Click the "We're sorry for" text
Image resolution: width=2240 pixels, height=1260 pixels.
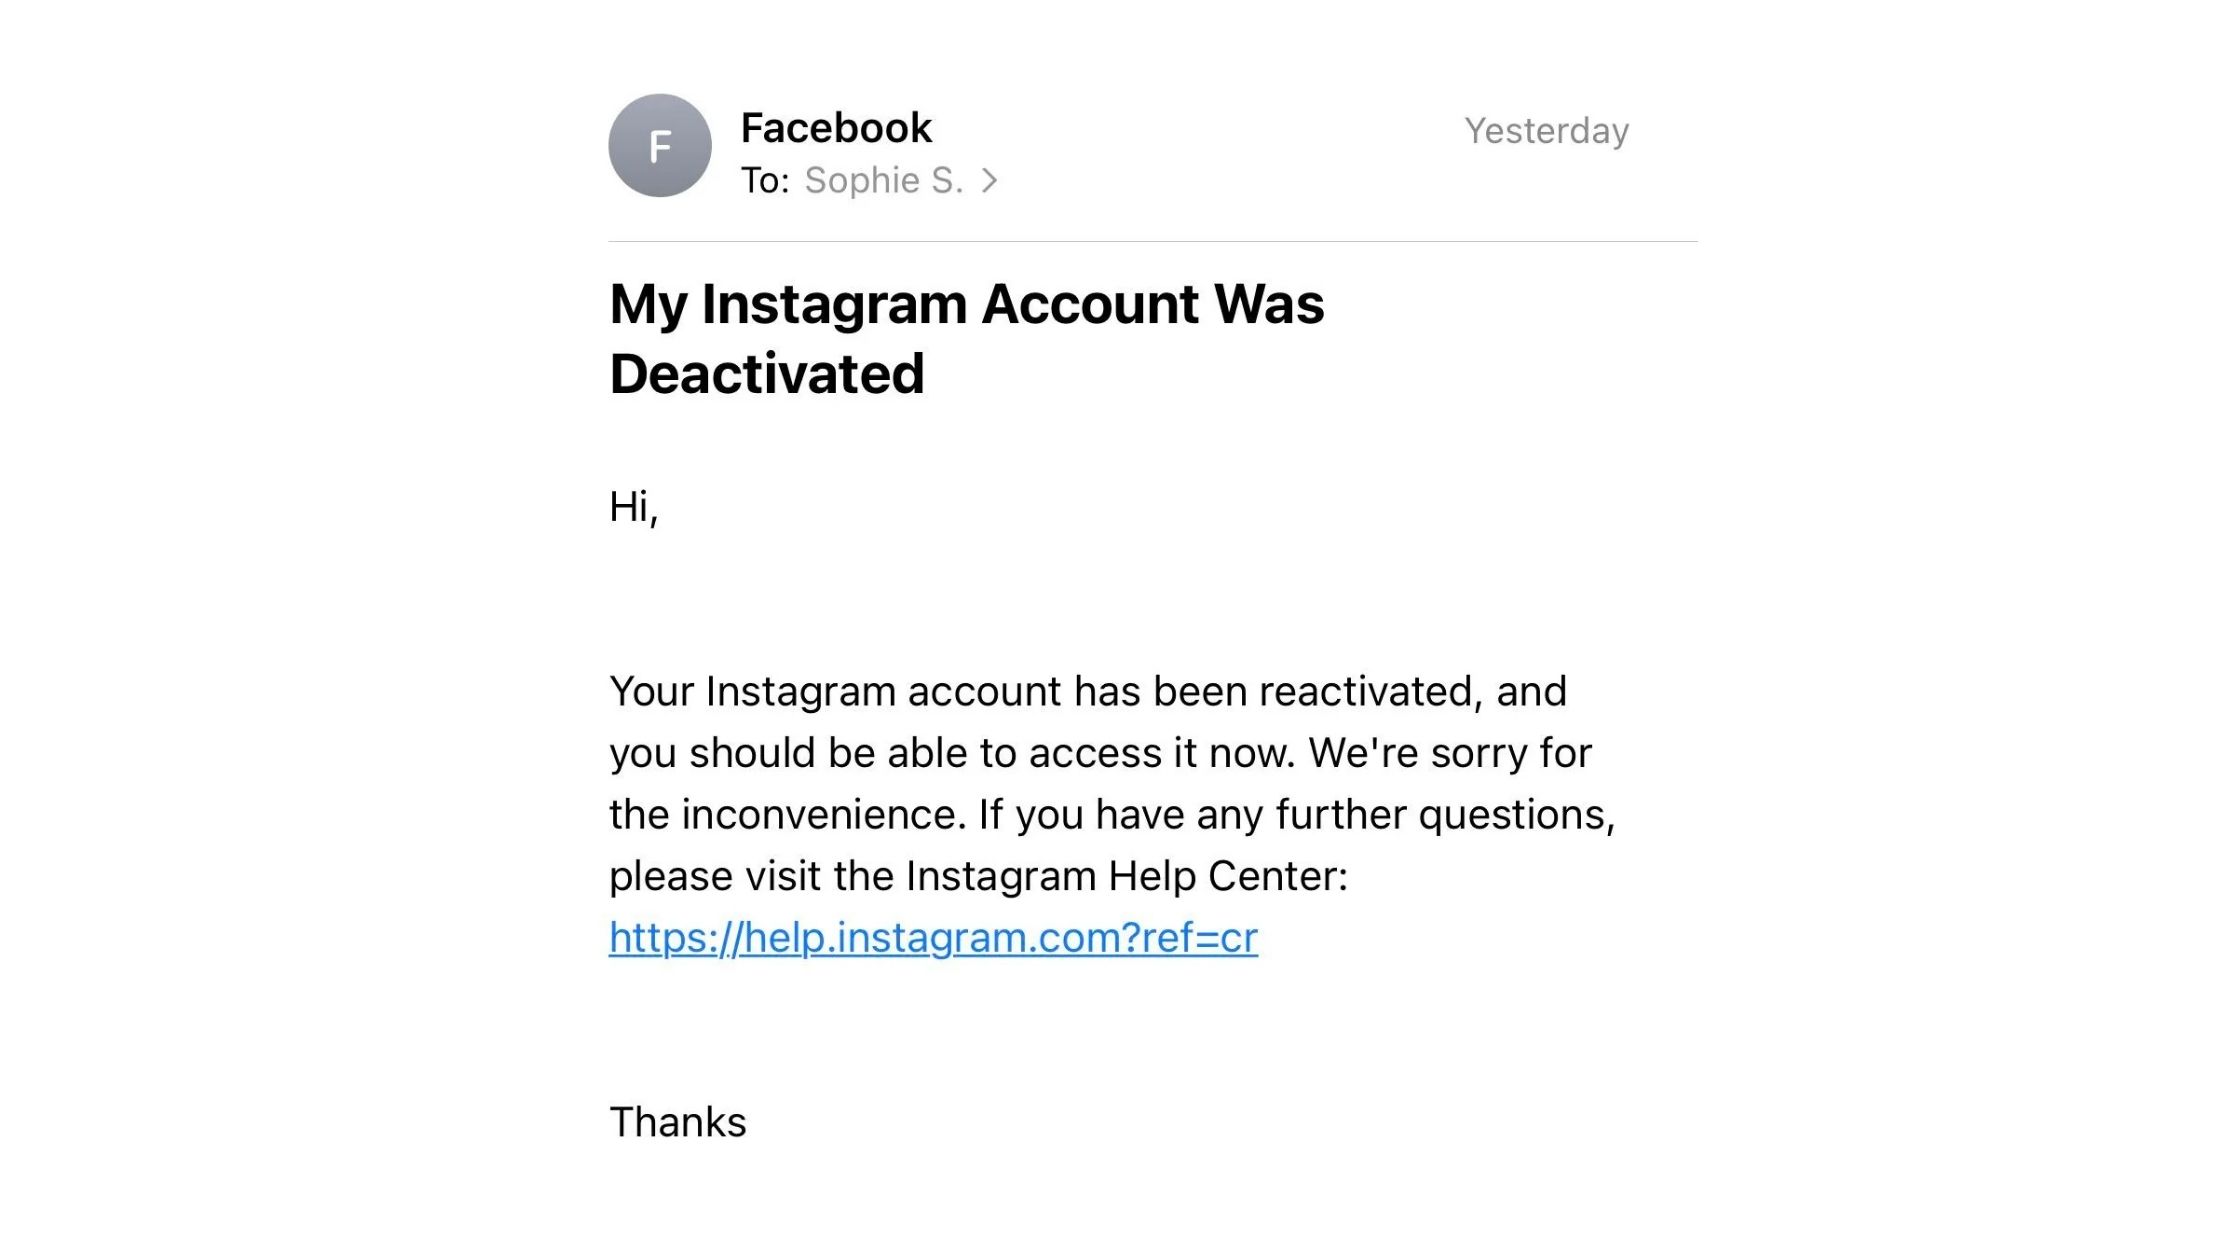pyautogui.click(x=1450, y=753)
